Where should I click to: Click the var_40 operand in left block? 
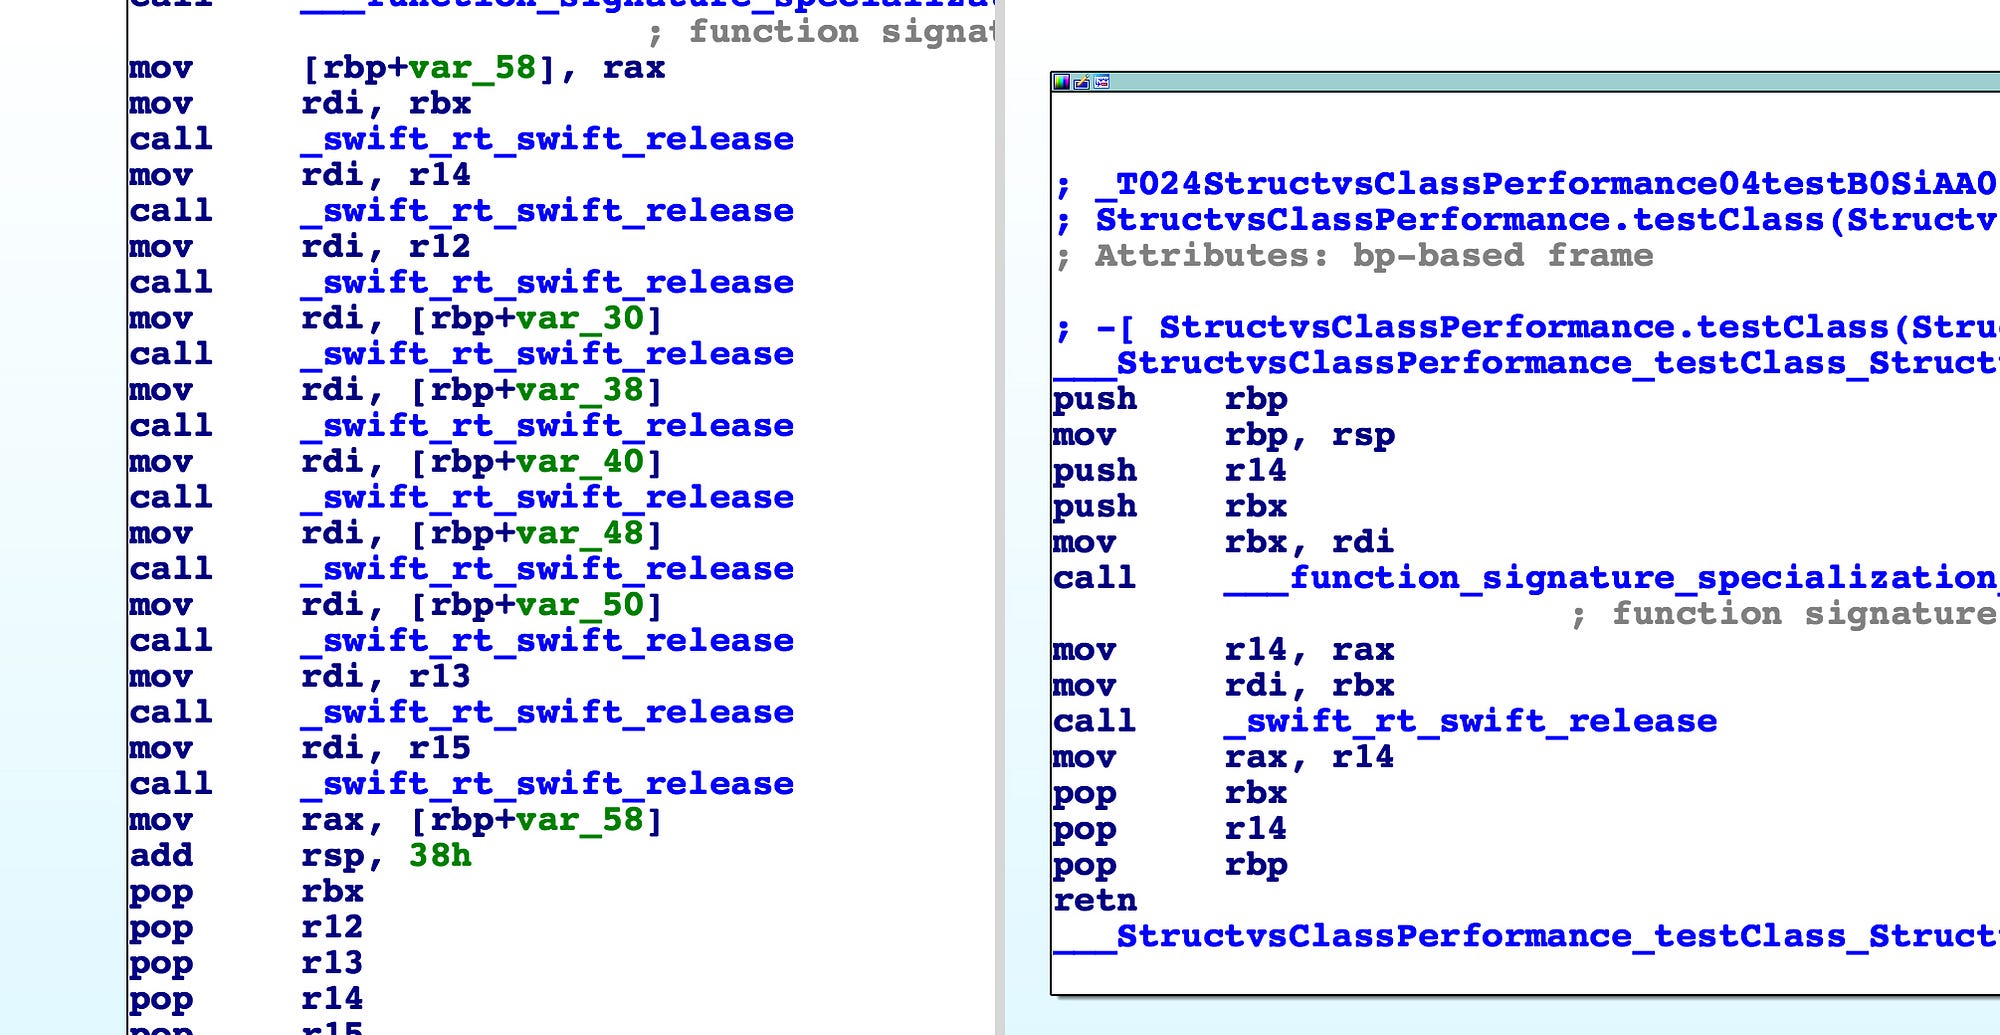pyautogui.click(x=580, y=462)
